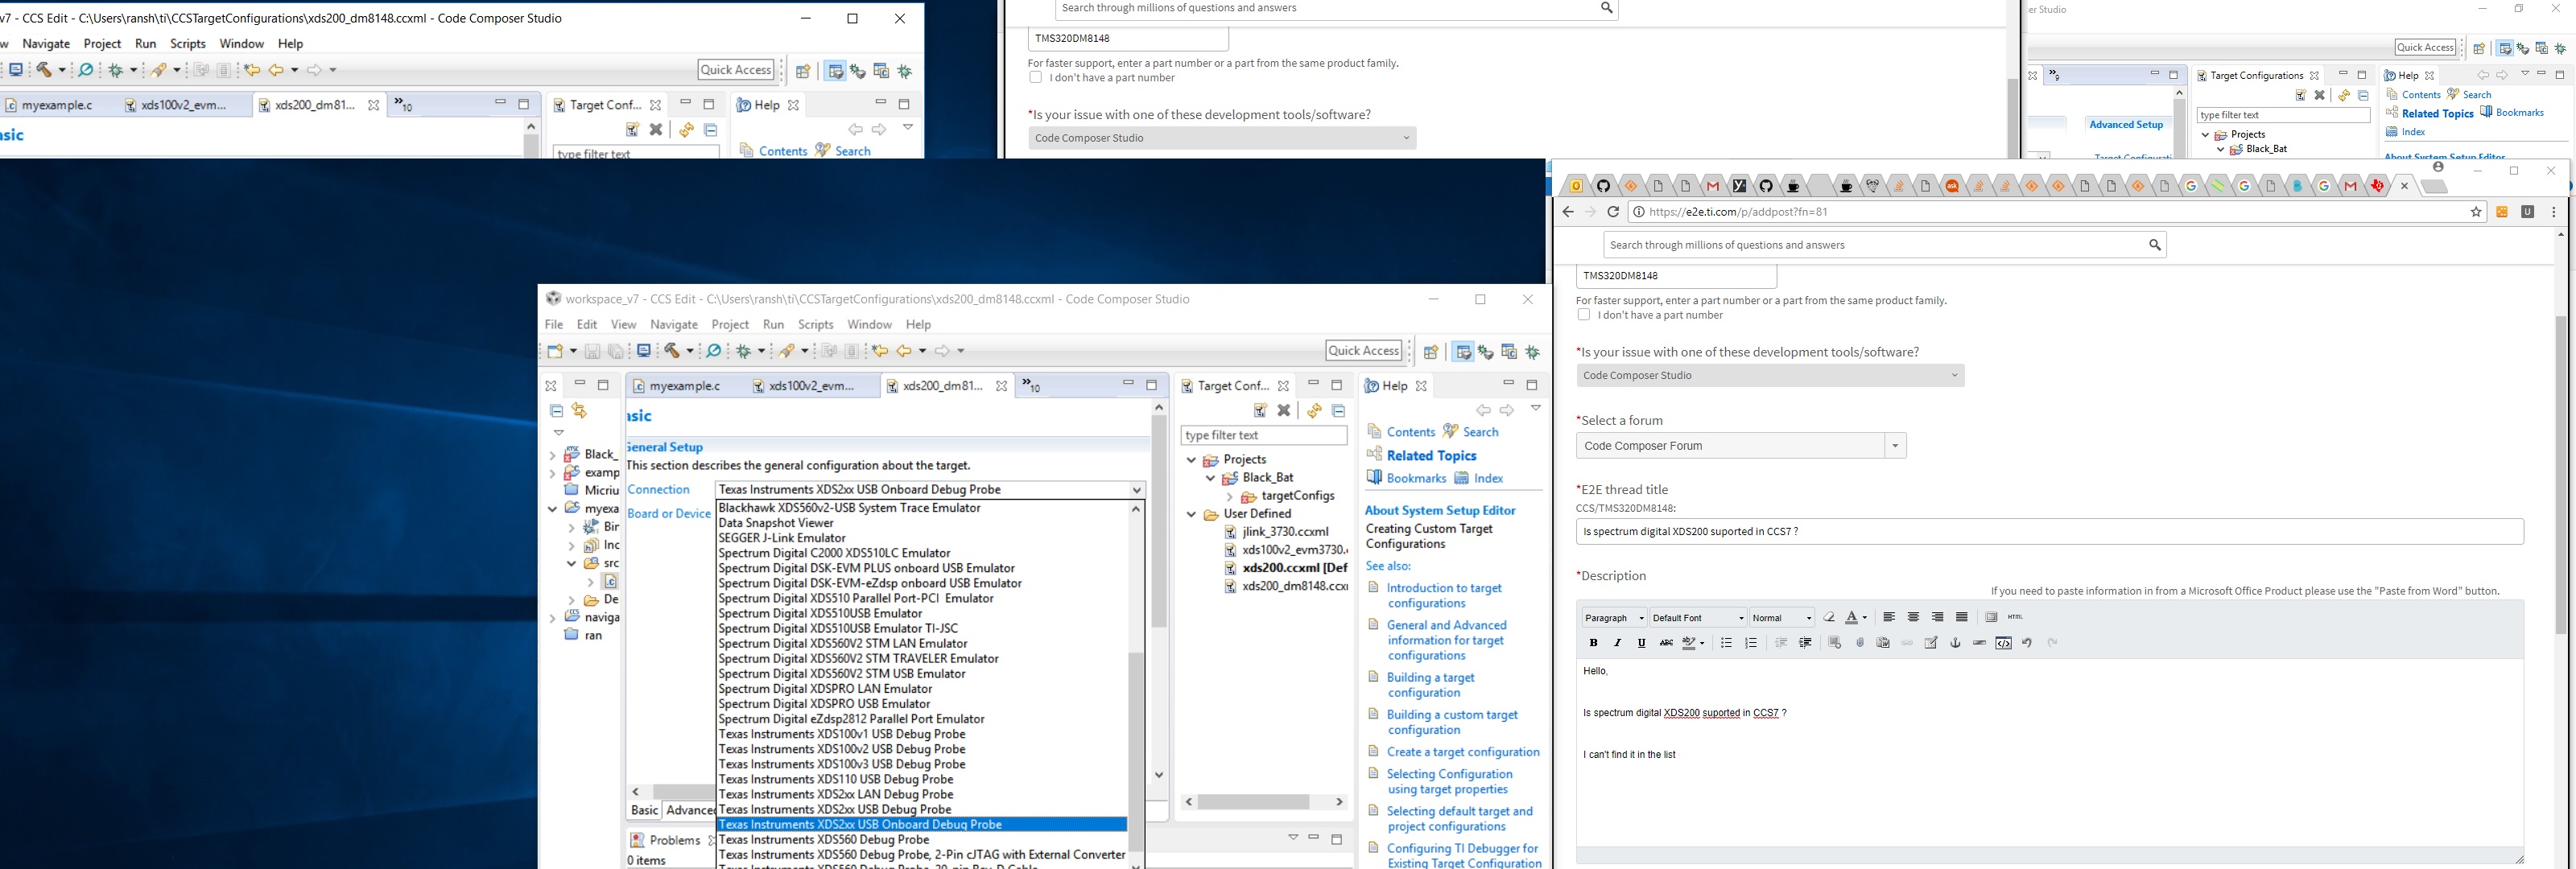Click the orange extension icon beside the address bar
2576x869 pixels.
[2502, 212]
